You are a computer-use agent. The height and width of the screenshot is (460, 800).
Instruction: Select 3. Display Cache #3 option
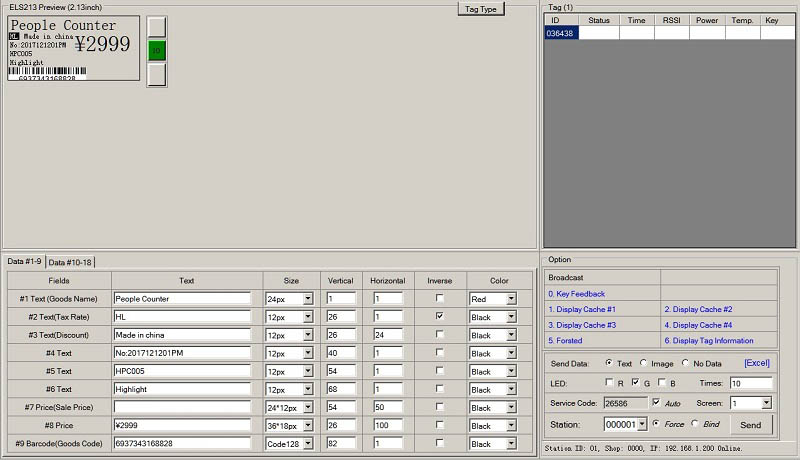pos(582,325)
